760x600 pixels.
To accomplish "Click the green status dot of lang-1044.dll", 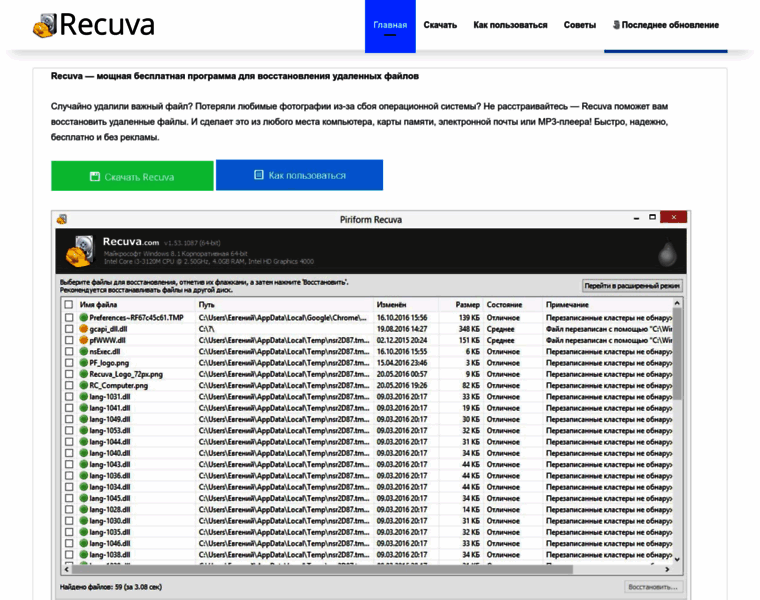I will tap(83, 442).
